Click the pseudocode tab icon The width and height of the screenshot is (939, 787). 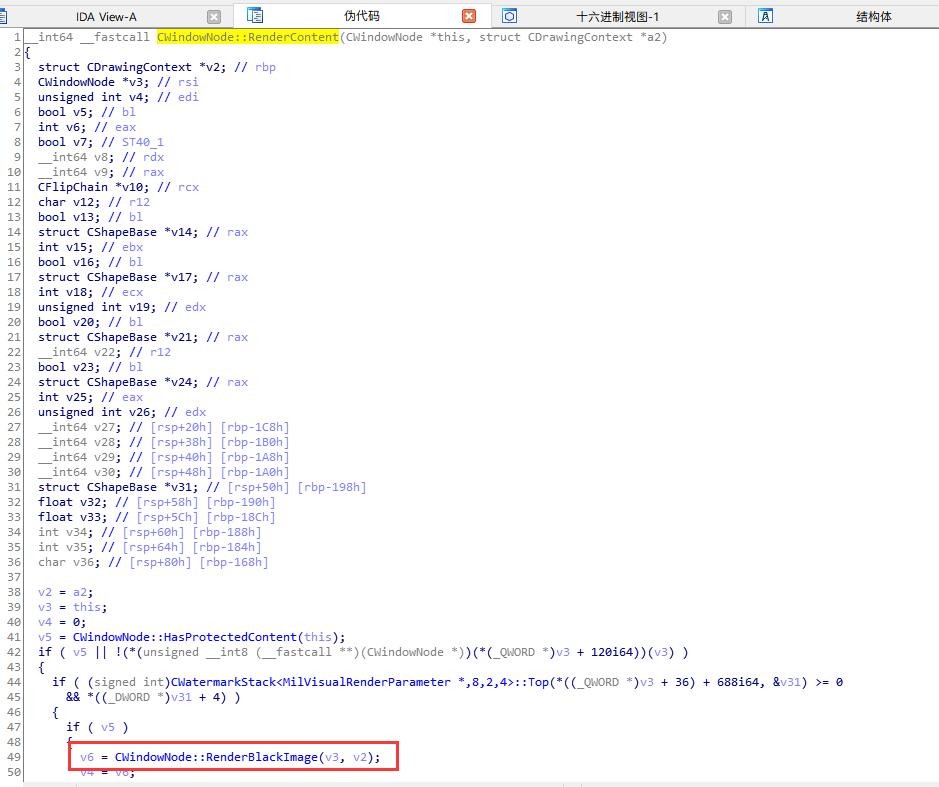[x=255, y=16]
